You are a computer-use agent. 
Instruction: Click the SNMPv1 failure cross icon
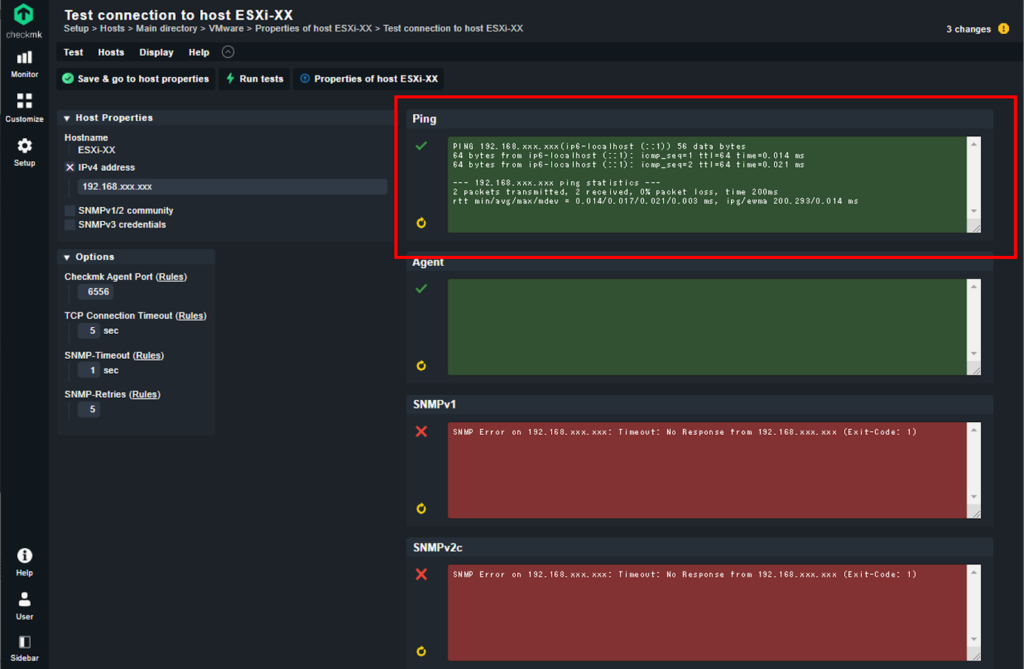[x=421, y=431]
